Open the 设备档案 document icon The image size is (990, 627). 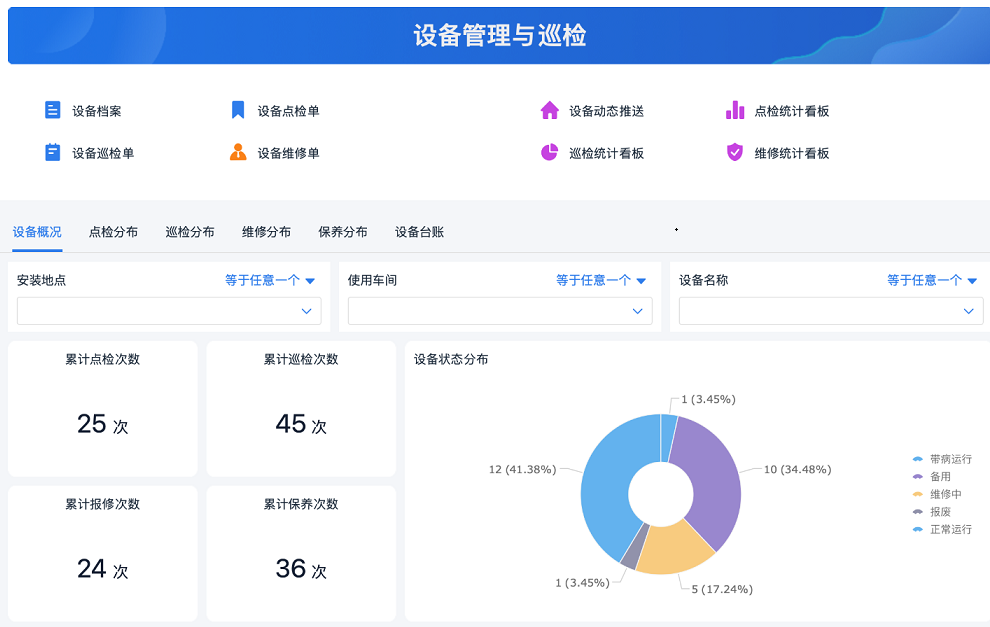point(52,110)
